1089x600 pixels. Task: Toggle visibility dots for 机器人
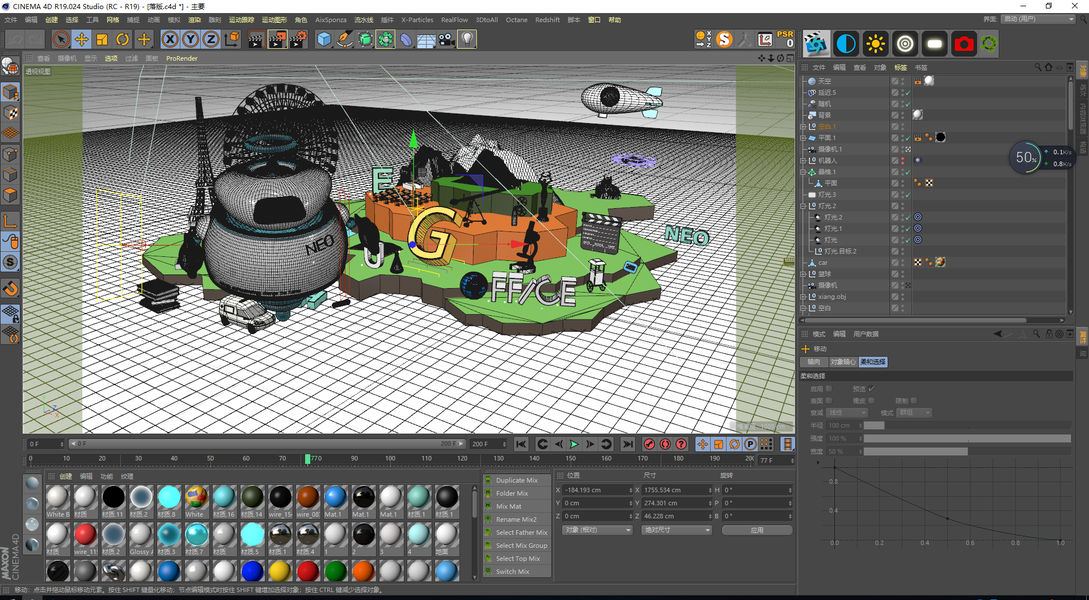coord(903,160)
